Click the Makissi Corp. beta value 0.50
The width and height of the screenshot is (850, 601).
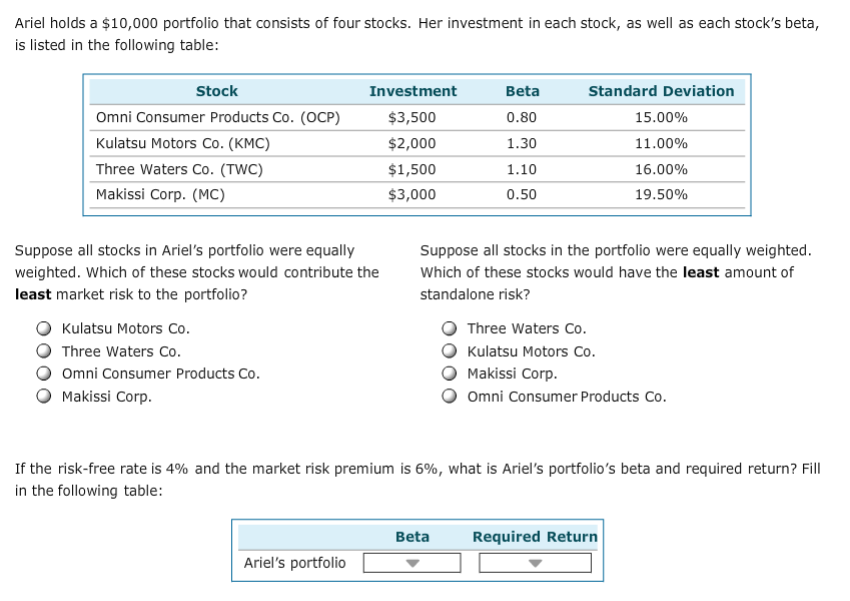pyautogui.click(x=522, y=195)
